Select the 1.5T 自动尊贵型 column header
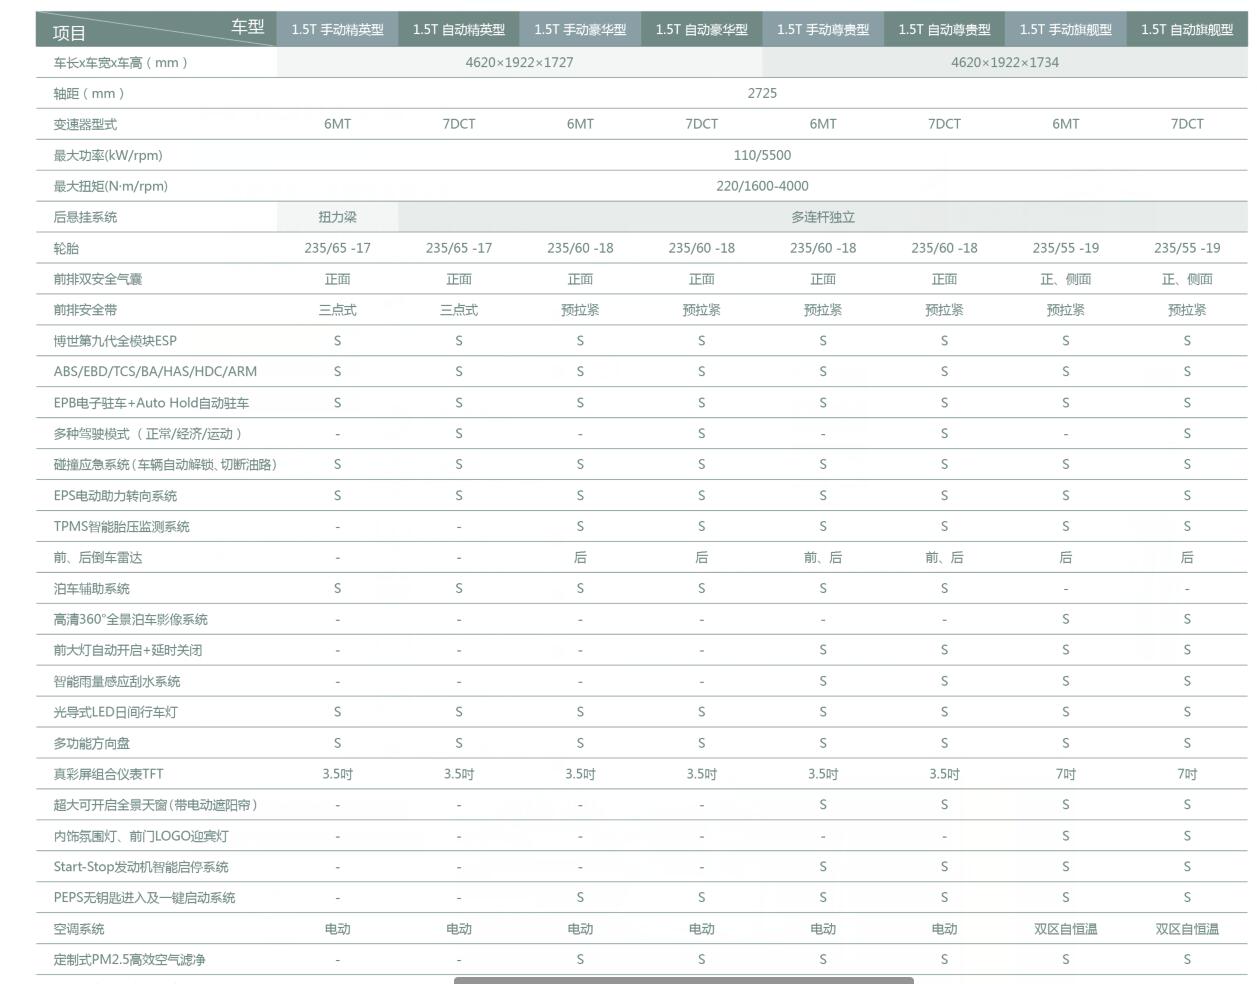Image resolution: width=1257 pixels, height=984 pixels. tap(944, 30)
